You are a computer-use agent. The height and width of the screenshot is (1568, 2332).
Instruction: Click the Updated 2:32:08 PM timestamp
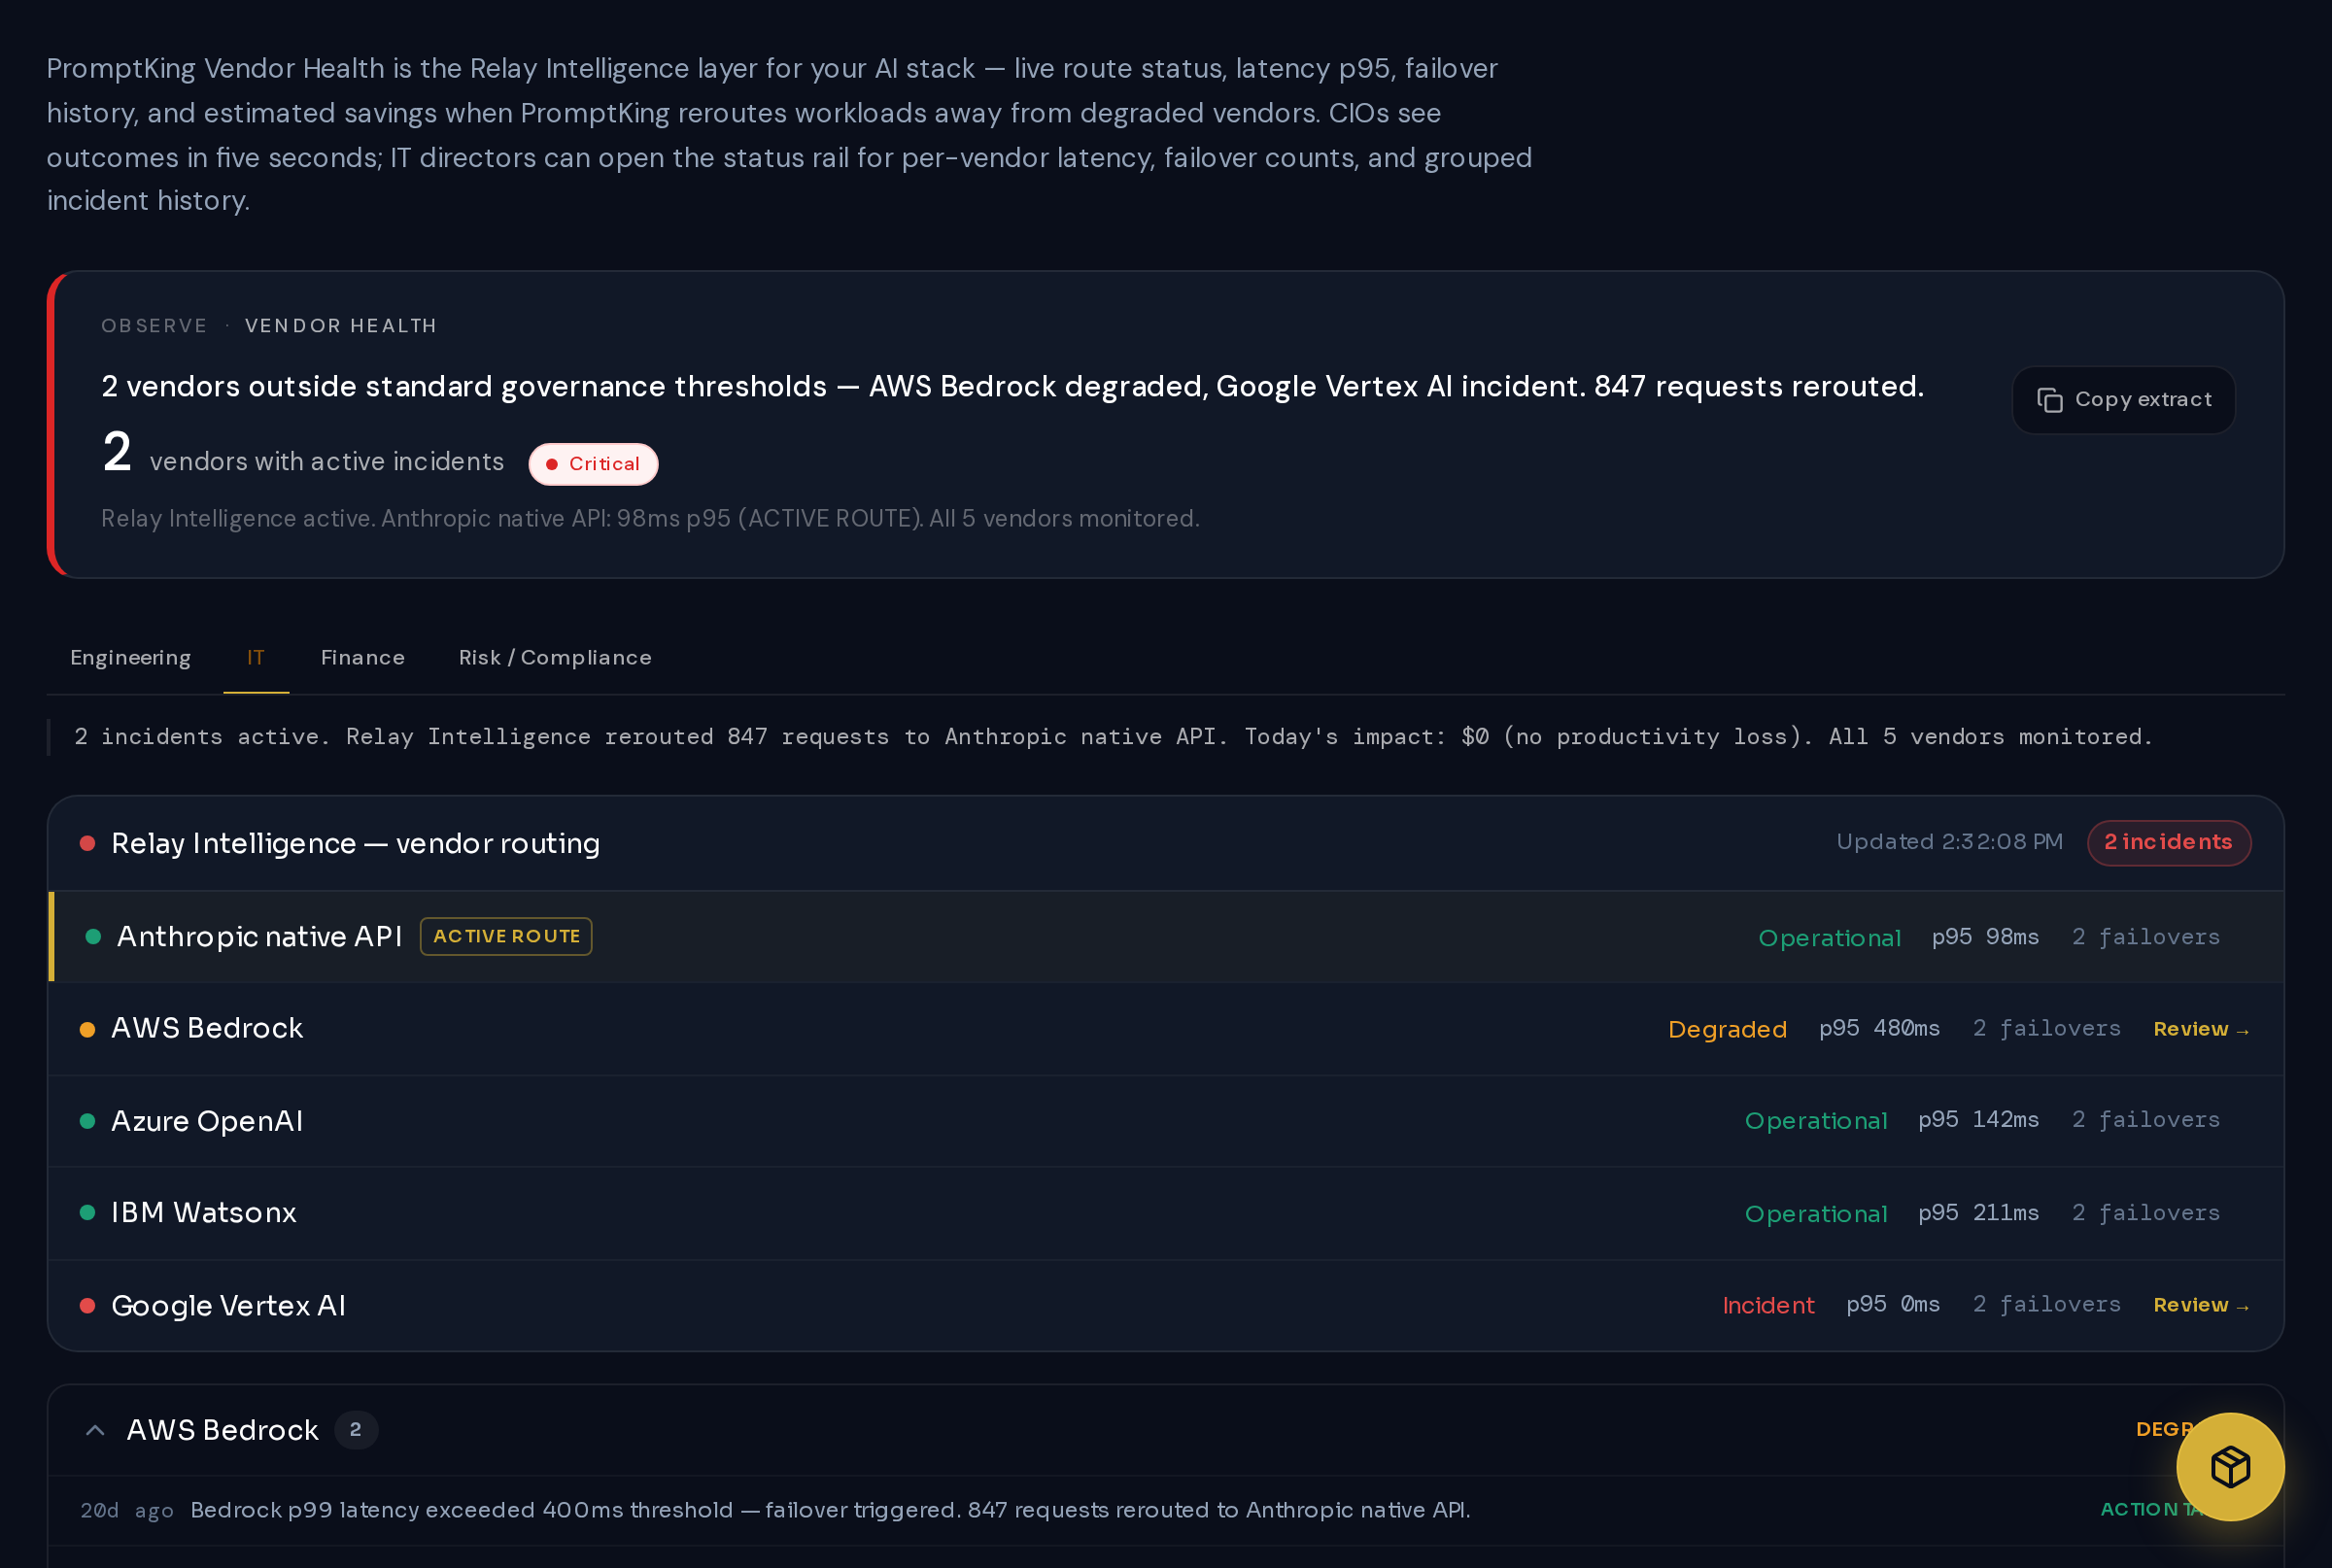pyautogui.click(x=1949, y=842)
